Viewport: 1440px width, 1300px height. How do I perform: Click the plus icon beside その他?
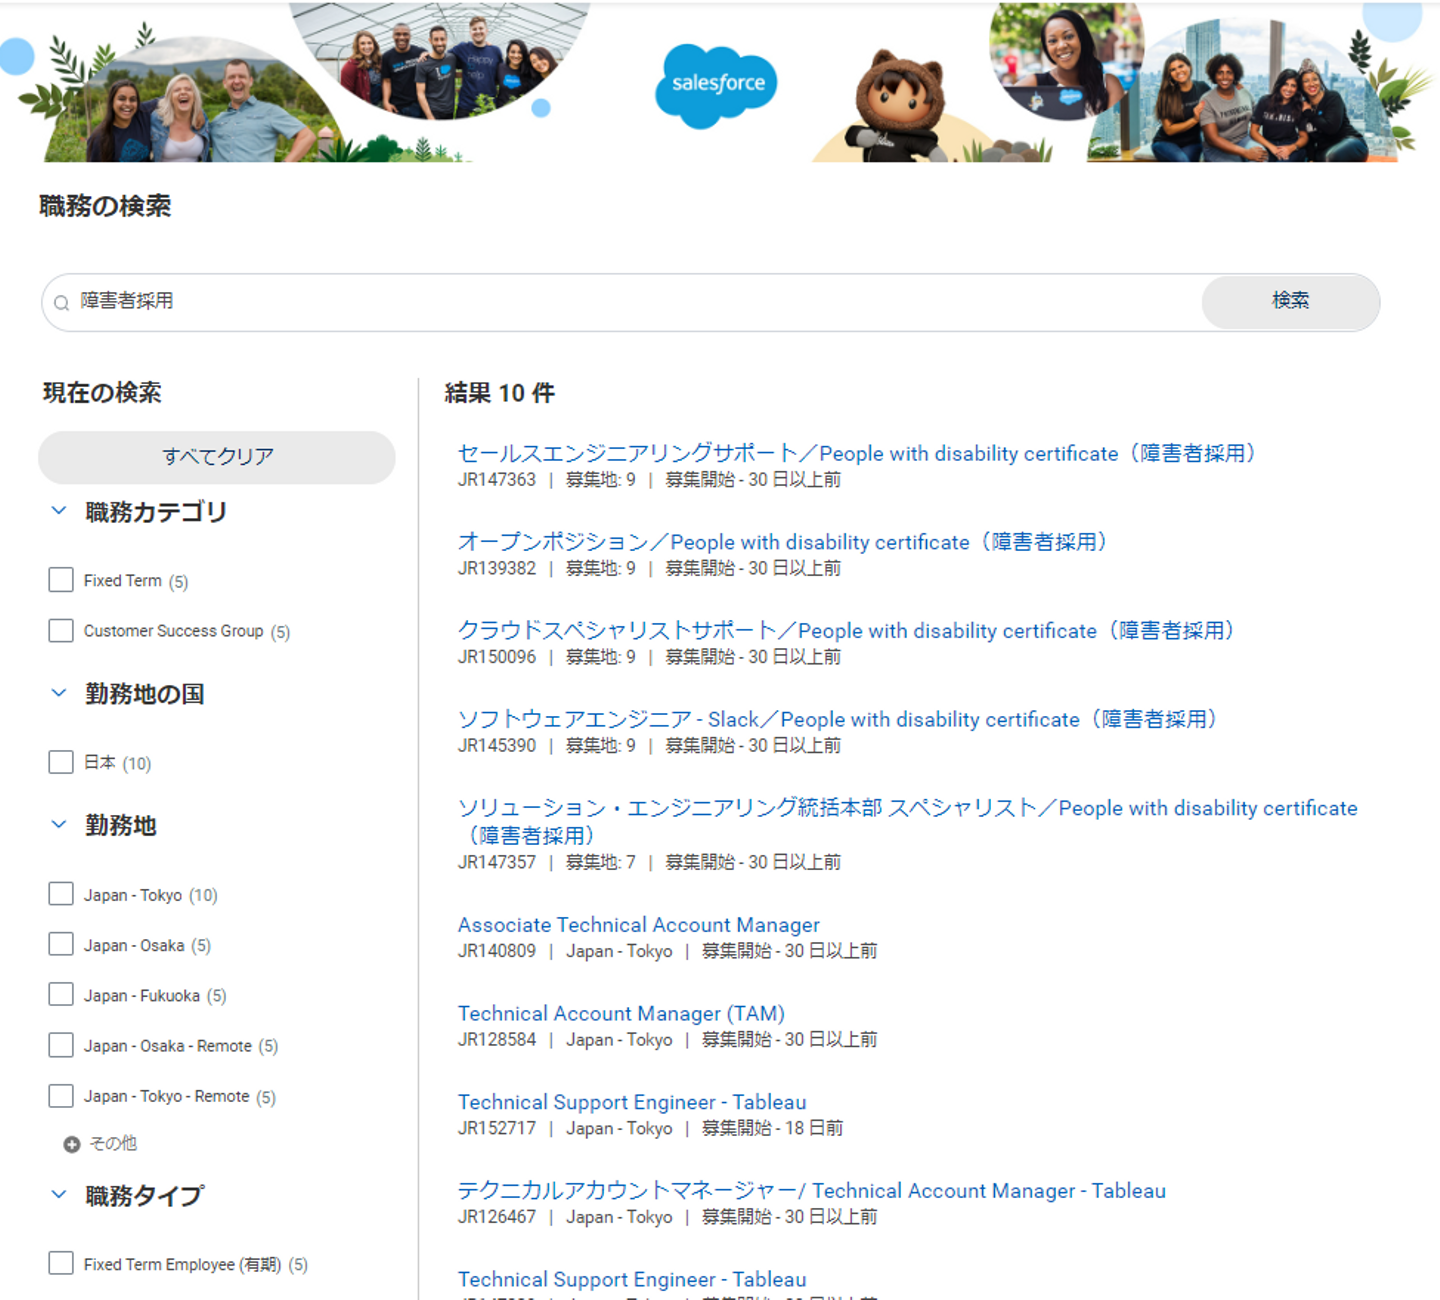click(x=72, y=1144)
